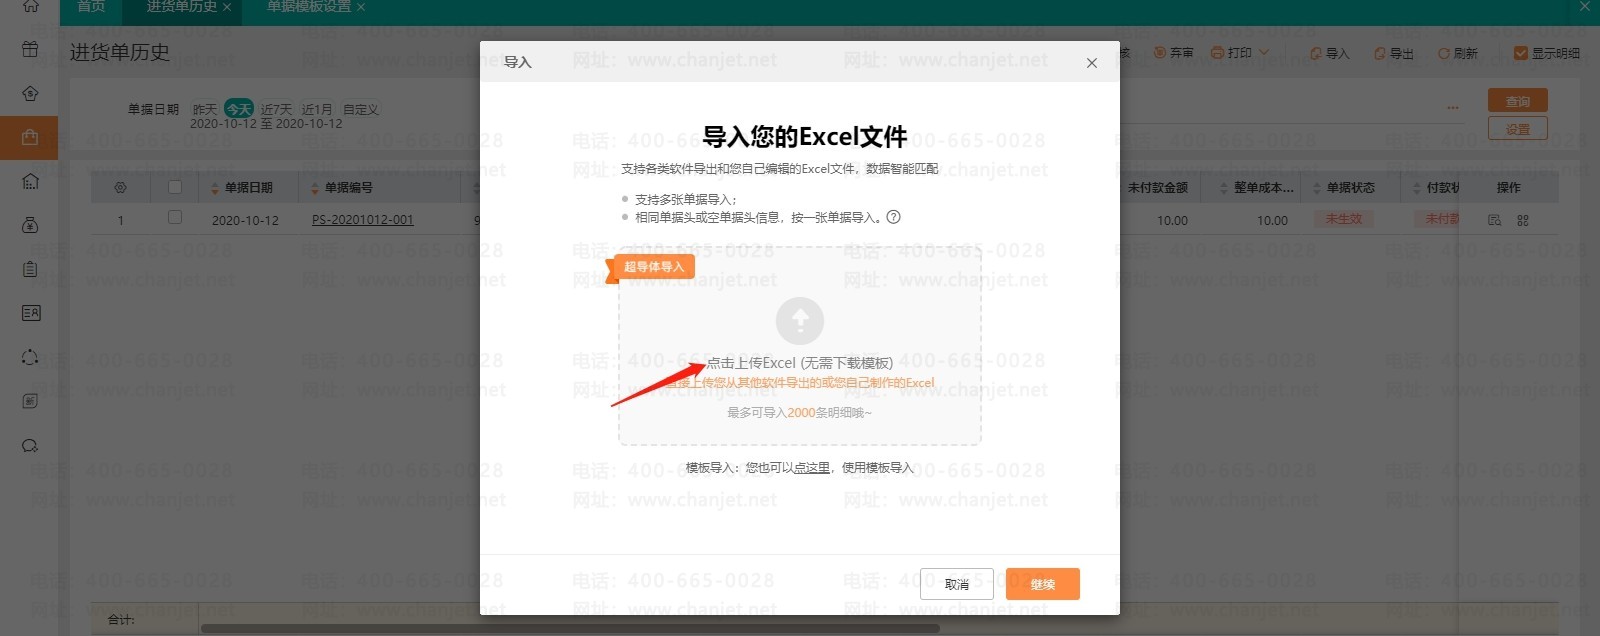Open the money bag icon in left sidebar
1600x636 pixels.
click(x=30, y=225)
